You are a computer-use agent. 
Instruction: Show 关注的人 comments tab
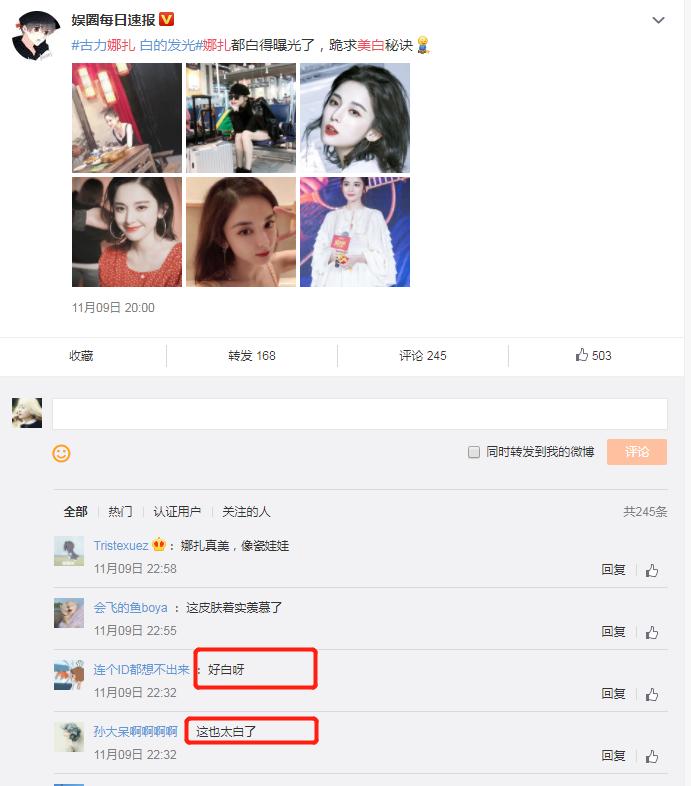tap(246, 511)
